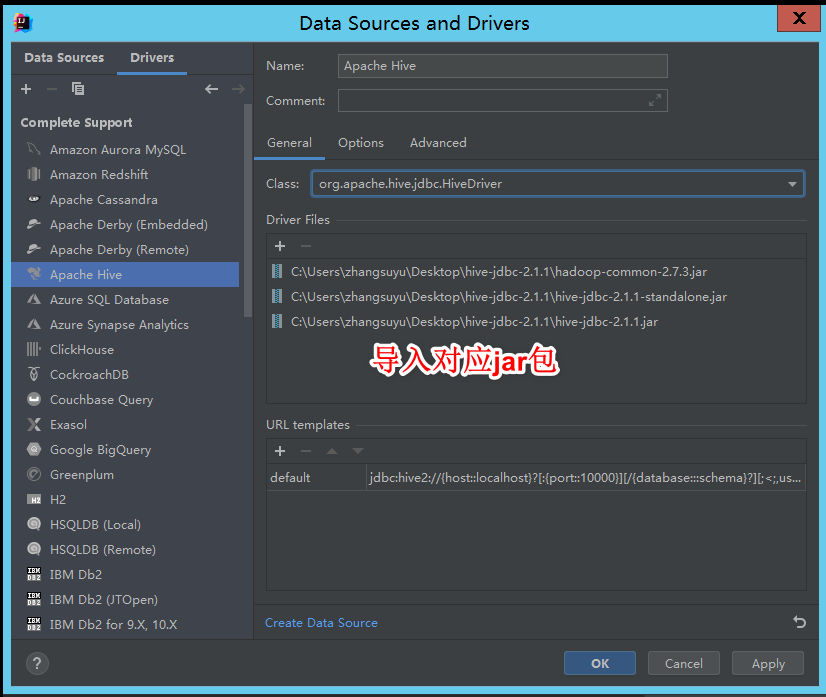
Task: Click Amazon Aurora MySQL driver icon
Action: [x=34, y=150]
